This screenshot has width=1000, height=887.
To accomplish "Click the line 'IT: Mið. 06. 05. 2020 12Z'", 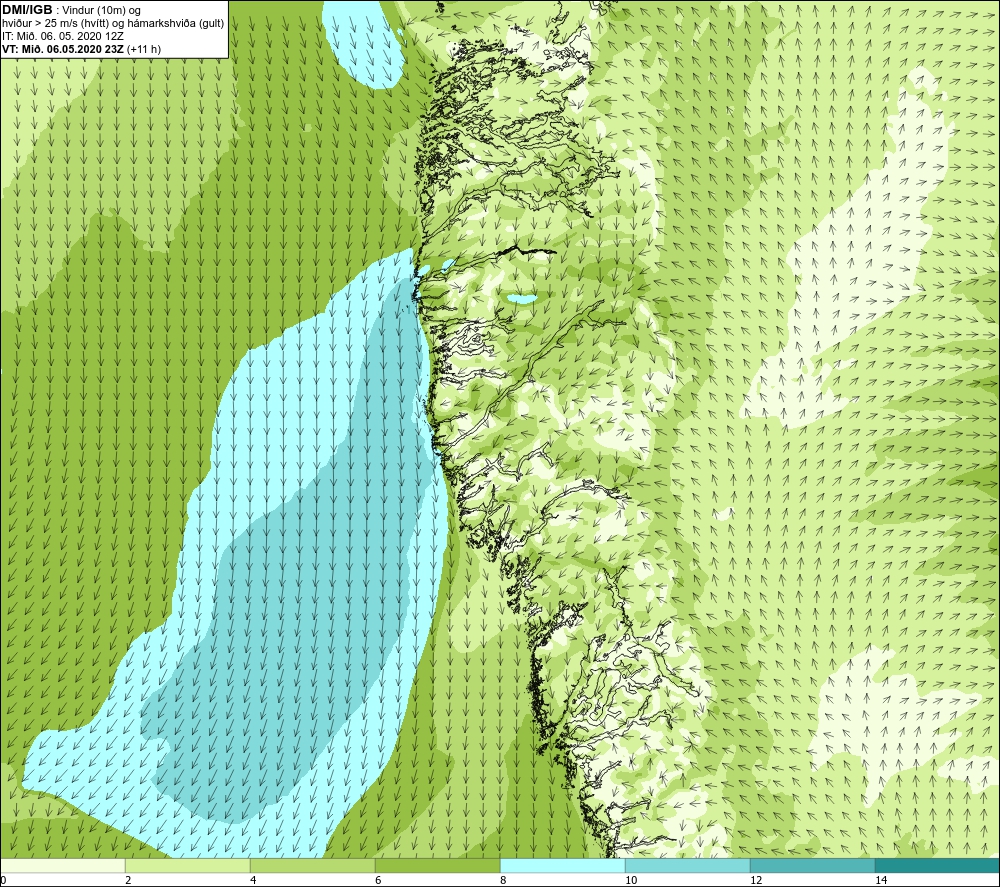I will (62, 36).
